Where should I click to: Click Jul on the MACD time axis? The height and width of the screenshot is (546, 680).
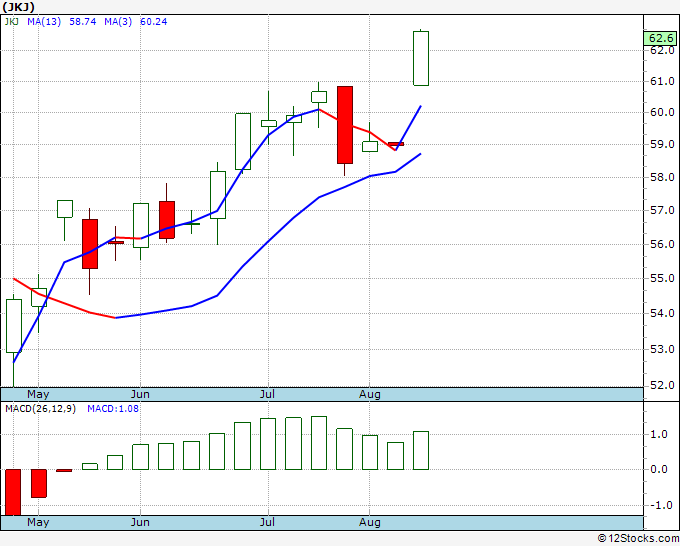[x=267, y=522]
